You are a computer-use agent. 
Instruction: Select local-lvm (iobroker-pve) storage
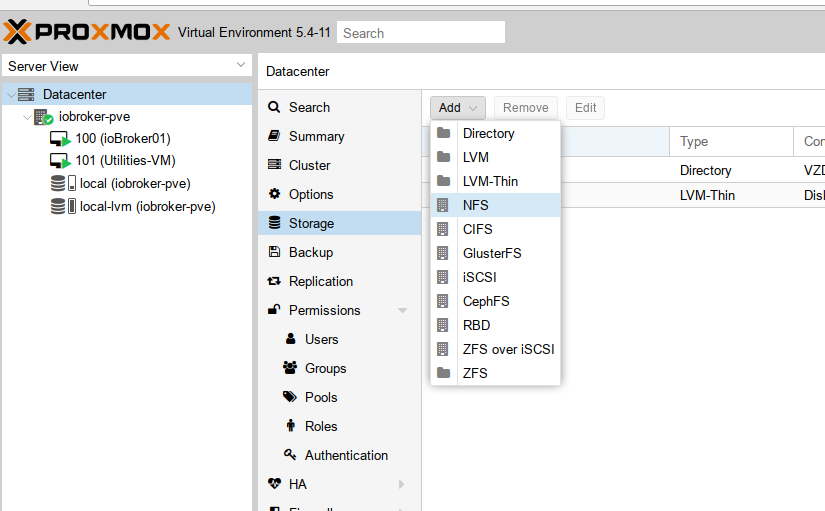pyautogui.click(x=148, y=206)
